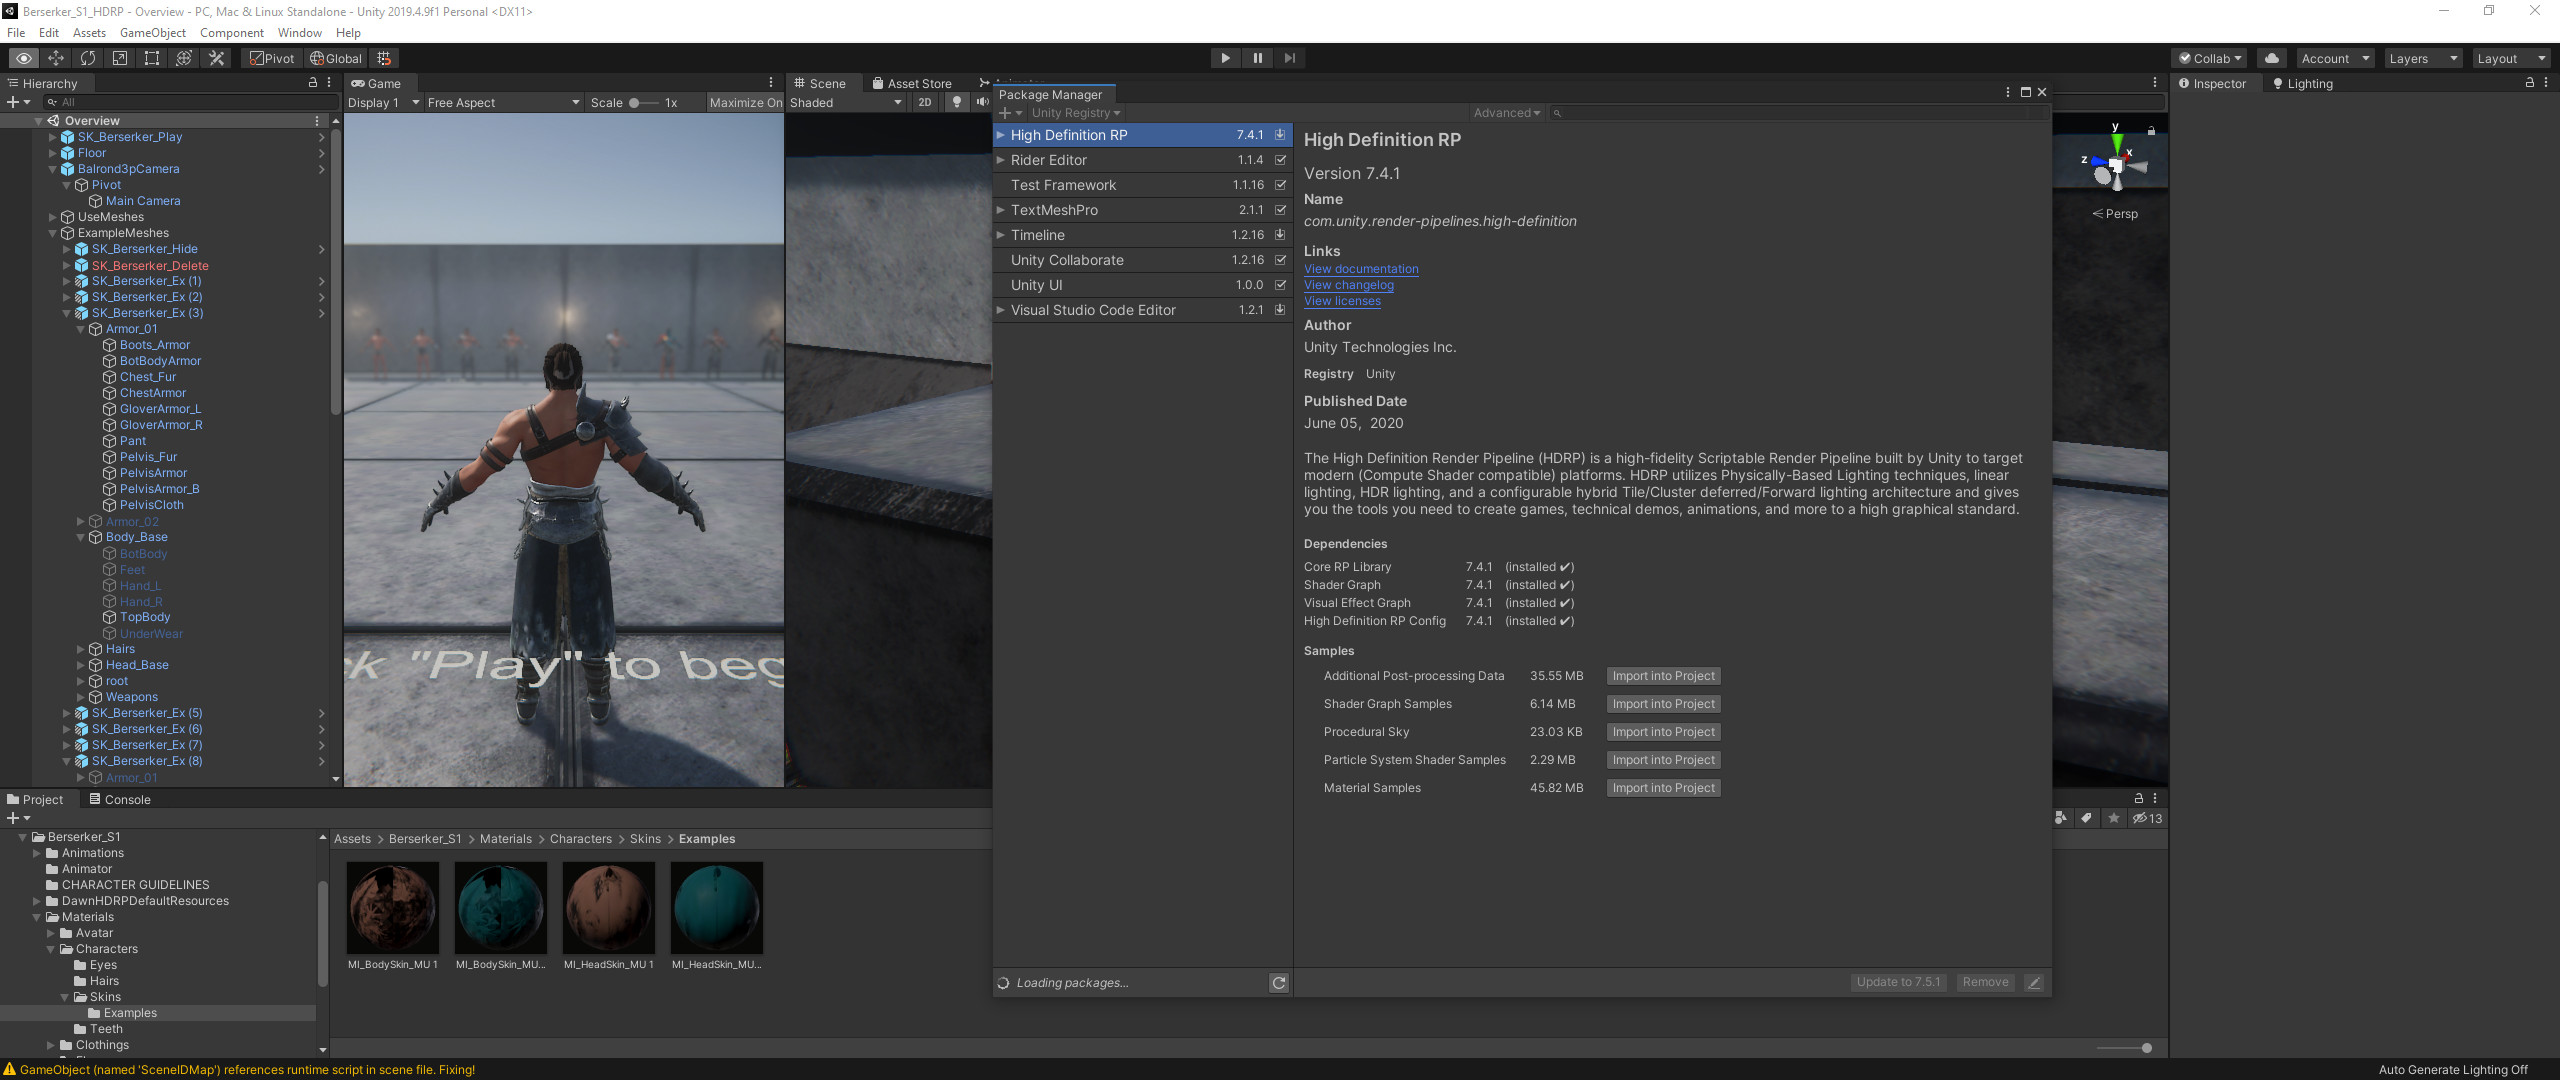Switch to the Console tab
This screenshot has width=2560, height=1080.
click(x=120, y=799)
